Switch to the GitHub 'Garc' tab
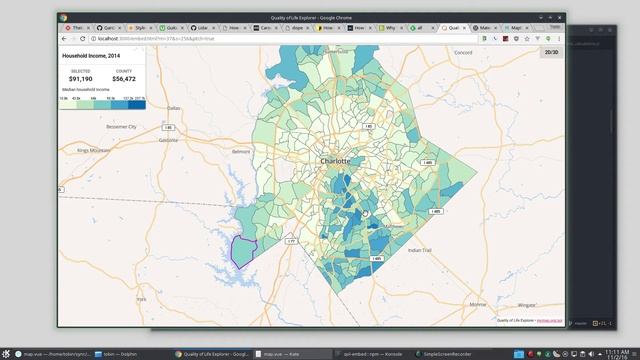This screenshot has height=360, width=640. [108, 28]
